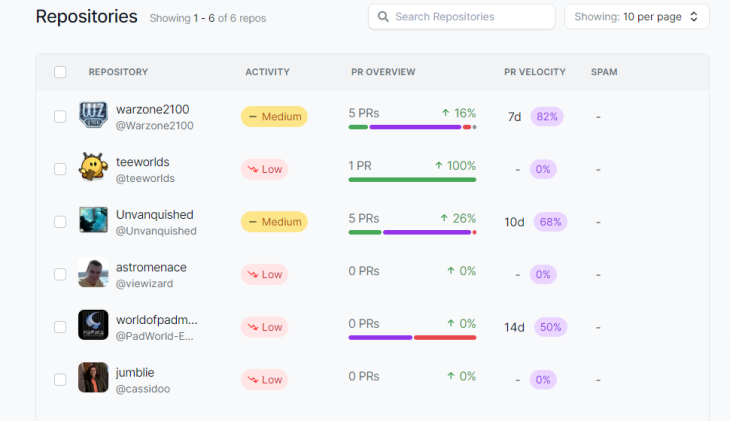Click the jumblie repository avatar
This screenshot has height=421, width=730.
pyautogui.click(x=93, y=378)
